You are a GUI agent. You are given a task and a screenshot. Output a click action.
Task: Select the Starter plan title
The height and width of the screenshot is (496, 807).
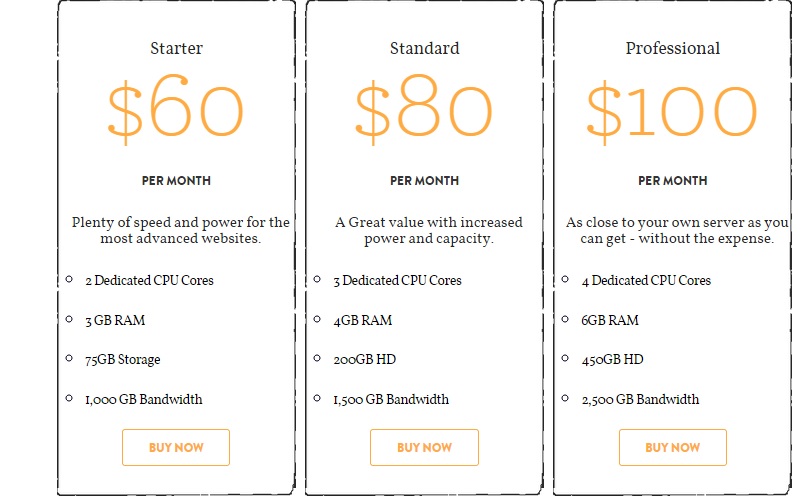pyautogui.click(x=176, y=48)
